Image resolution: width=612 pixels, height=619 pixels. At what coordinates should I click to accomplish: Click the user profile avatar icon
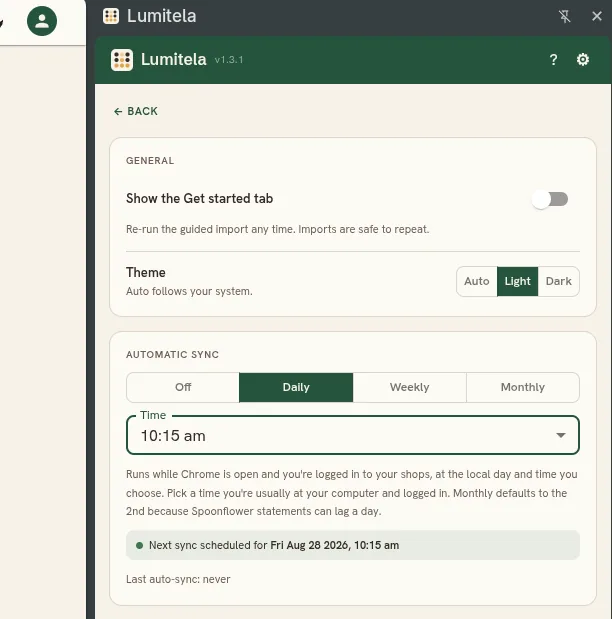[x=42, y=21]
